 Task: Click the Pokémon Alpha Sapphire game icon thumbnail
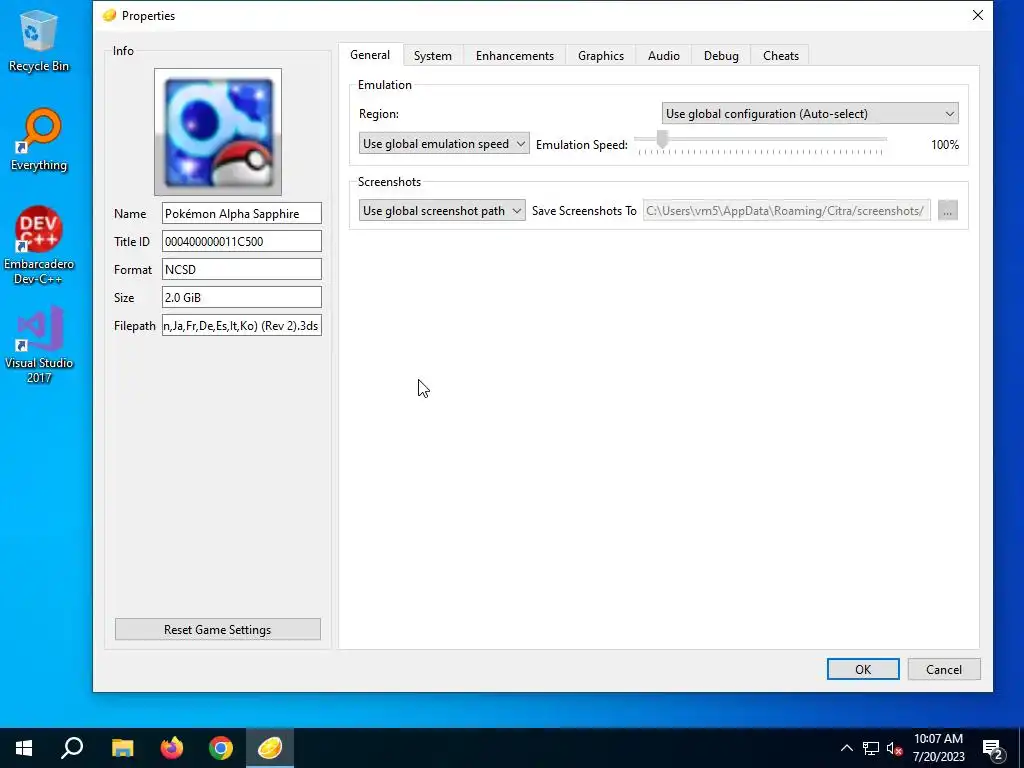[218, 132]
